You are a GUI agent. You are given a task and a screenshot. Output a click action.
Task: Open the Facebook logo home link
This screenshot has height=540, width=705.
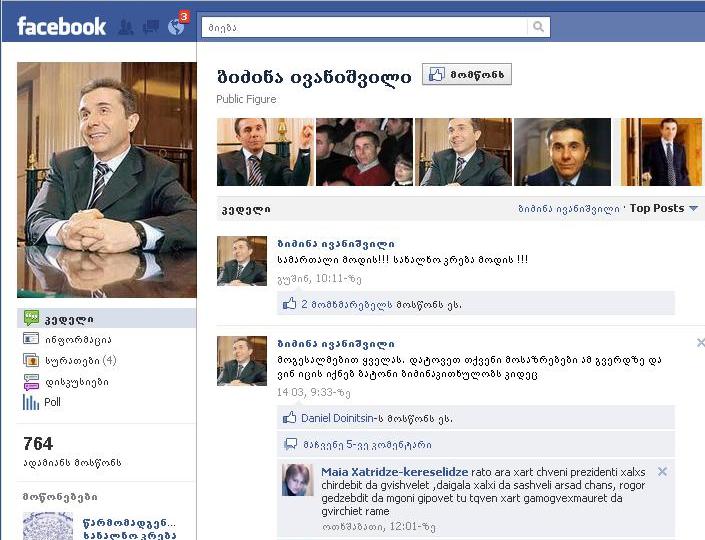point(61,26)
